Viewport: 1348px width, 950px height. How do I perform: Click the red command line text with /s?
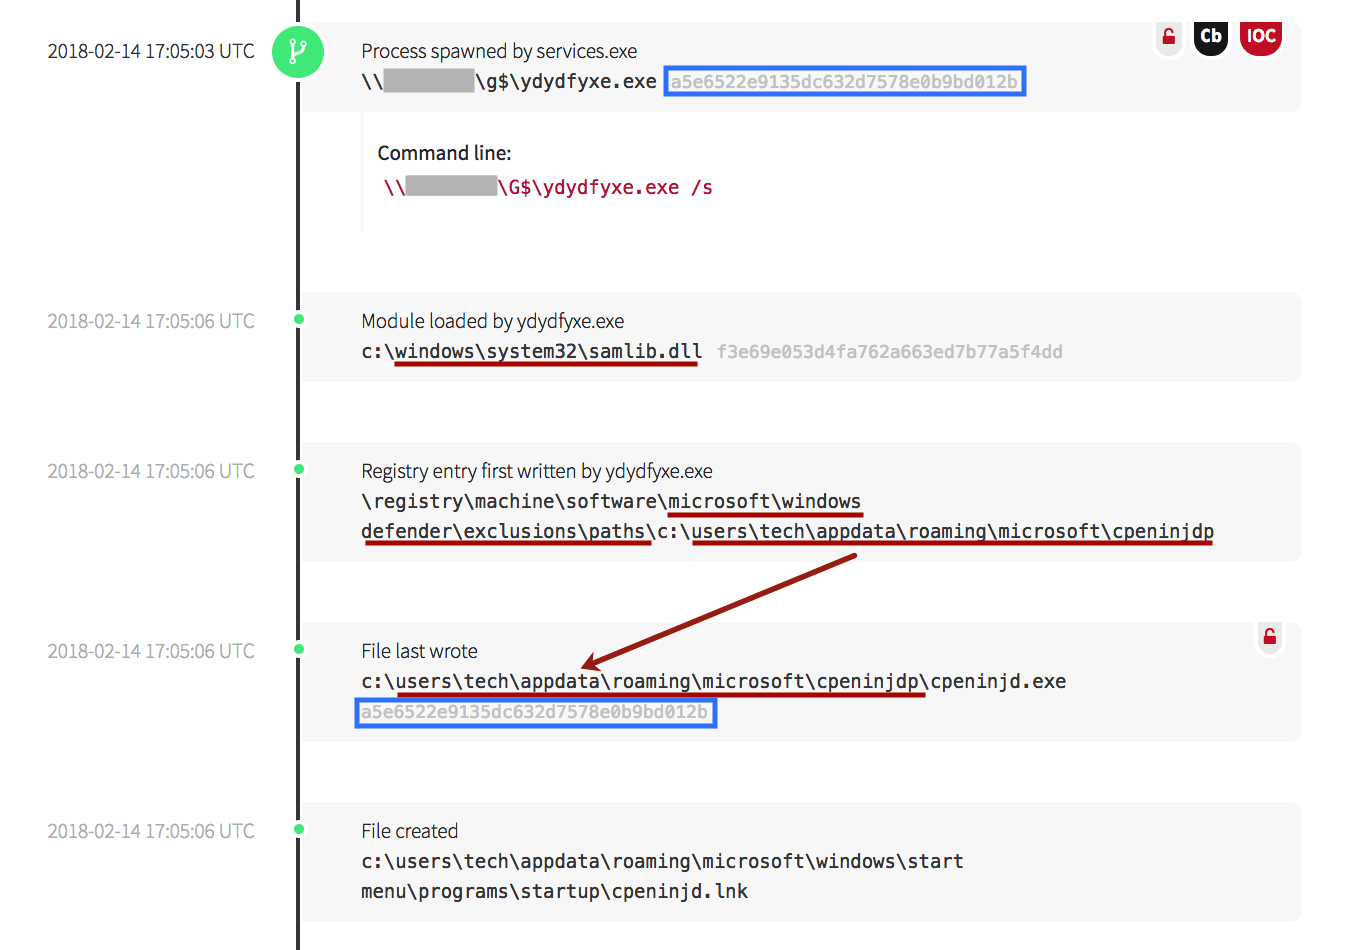[548, 188]
